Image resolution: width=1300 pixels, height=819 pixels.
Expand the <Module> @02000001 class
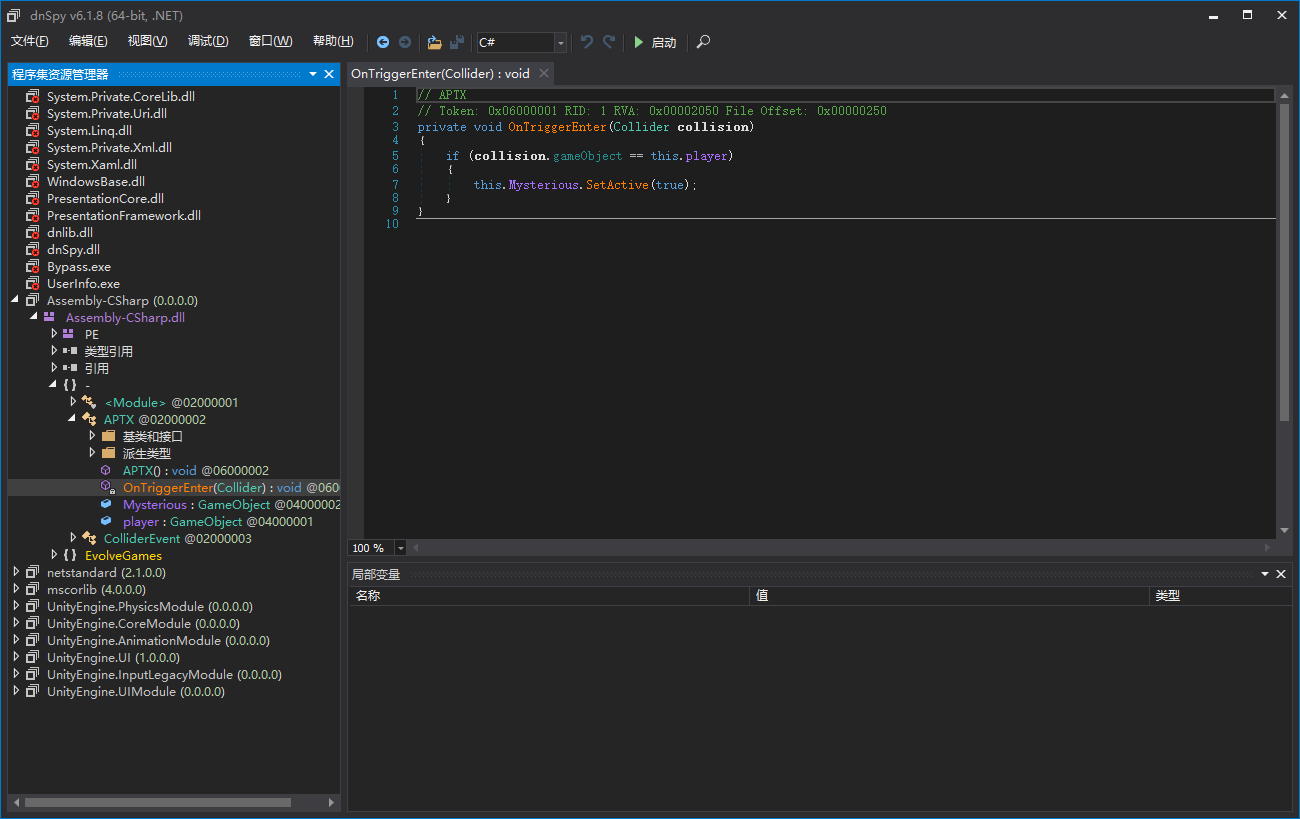click(73, 402)
